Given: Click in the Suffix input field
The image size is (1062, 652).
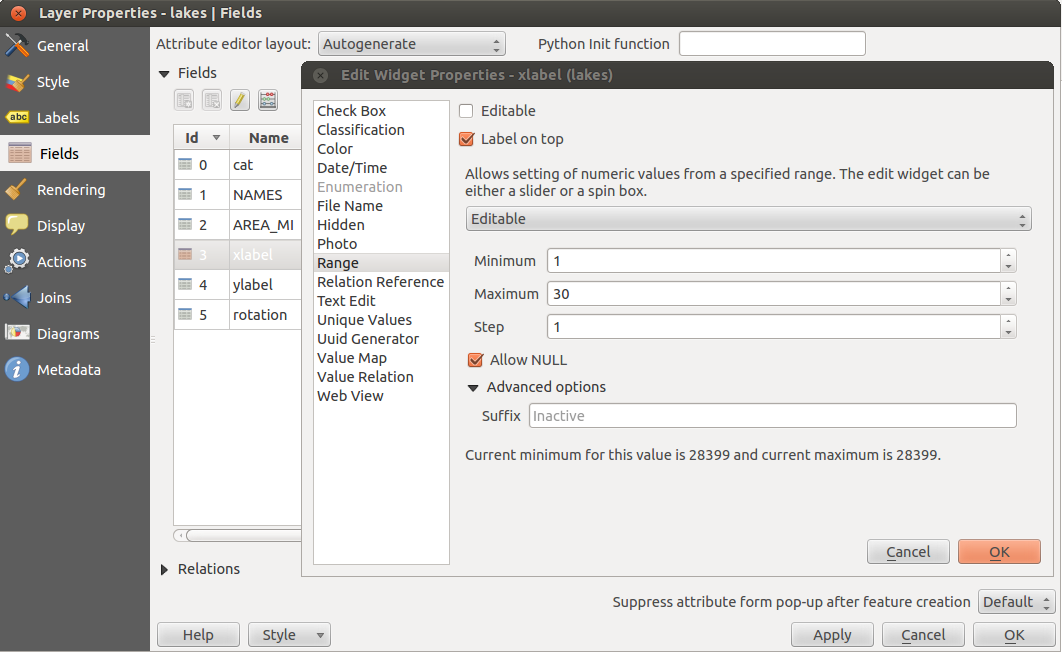Looking at the screenshot, I should pos(772,416).
